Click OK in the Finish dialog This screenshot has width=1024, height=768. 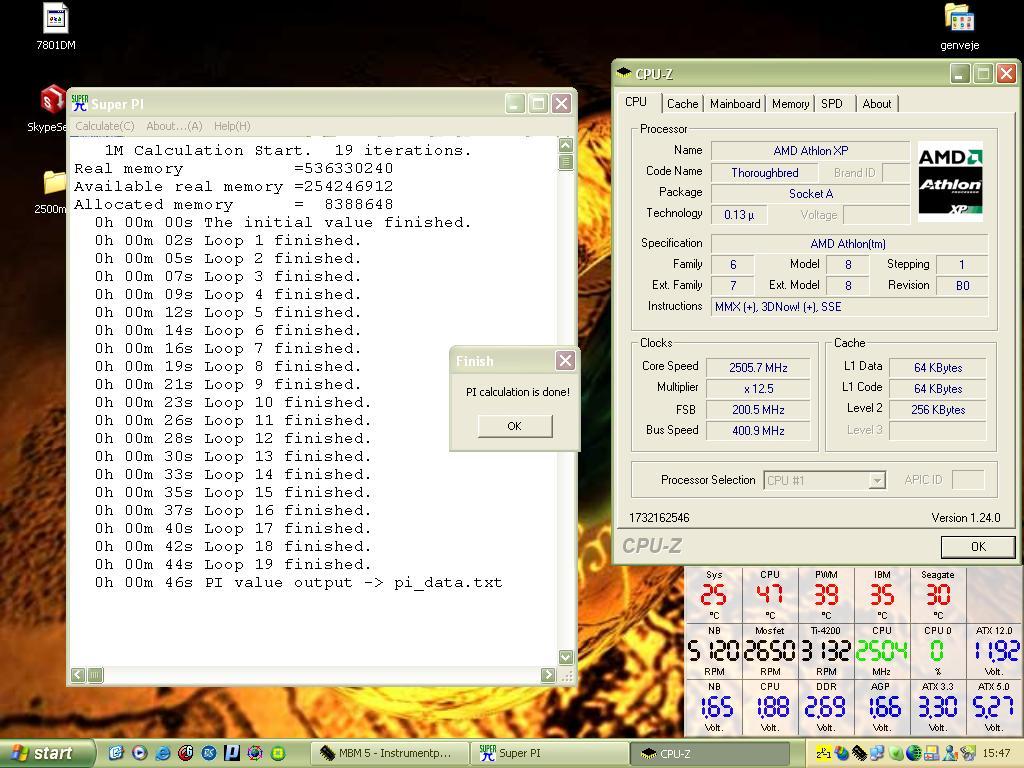pos(515,426)
